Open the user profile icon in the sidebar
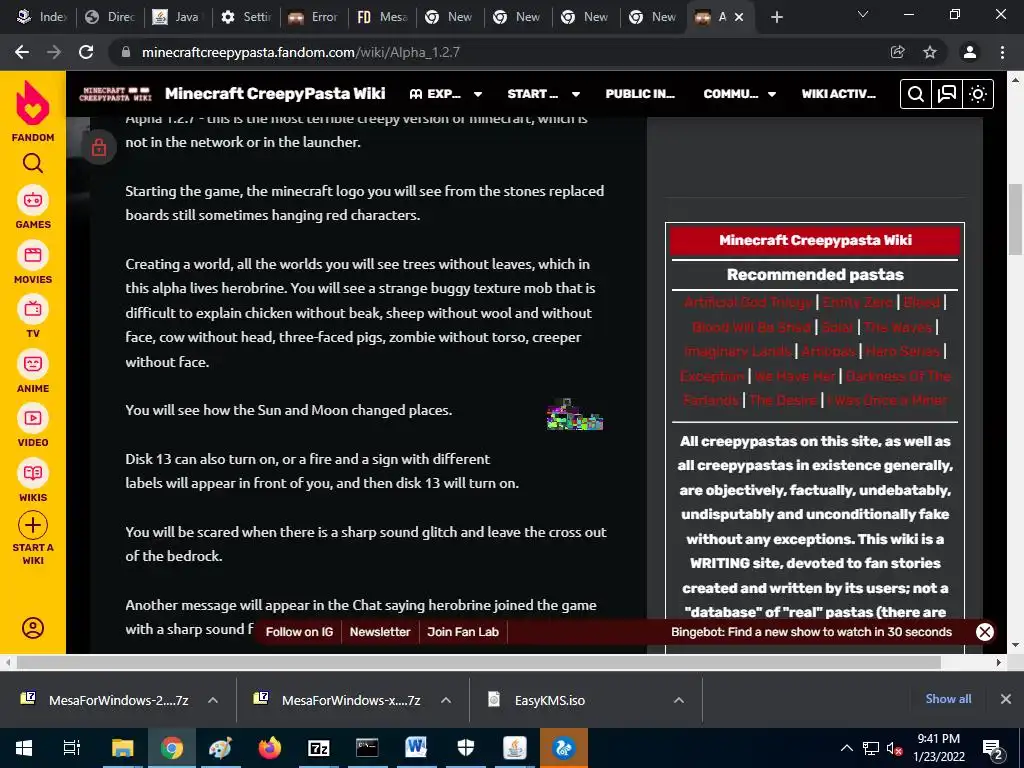 (x=33, y=628)
